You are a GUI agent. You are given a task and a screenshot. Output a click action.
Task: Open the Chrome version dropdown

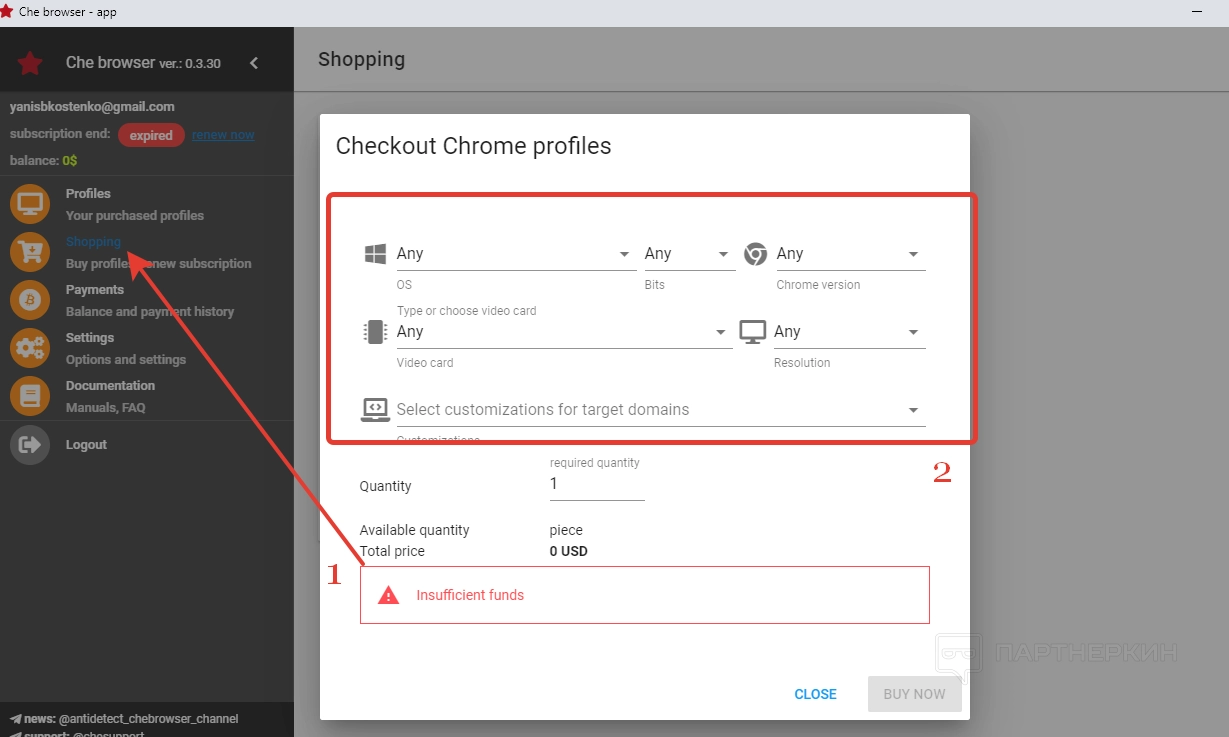point(851,254)
